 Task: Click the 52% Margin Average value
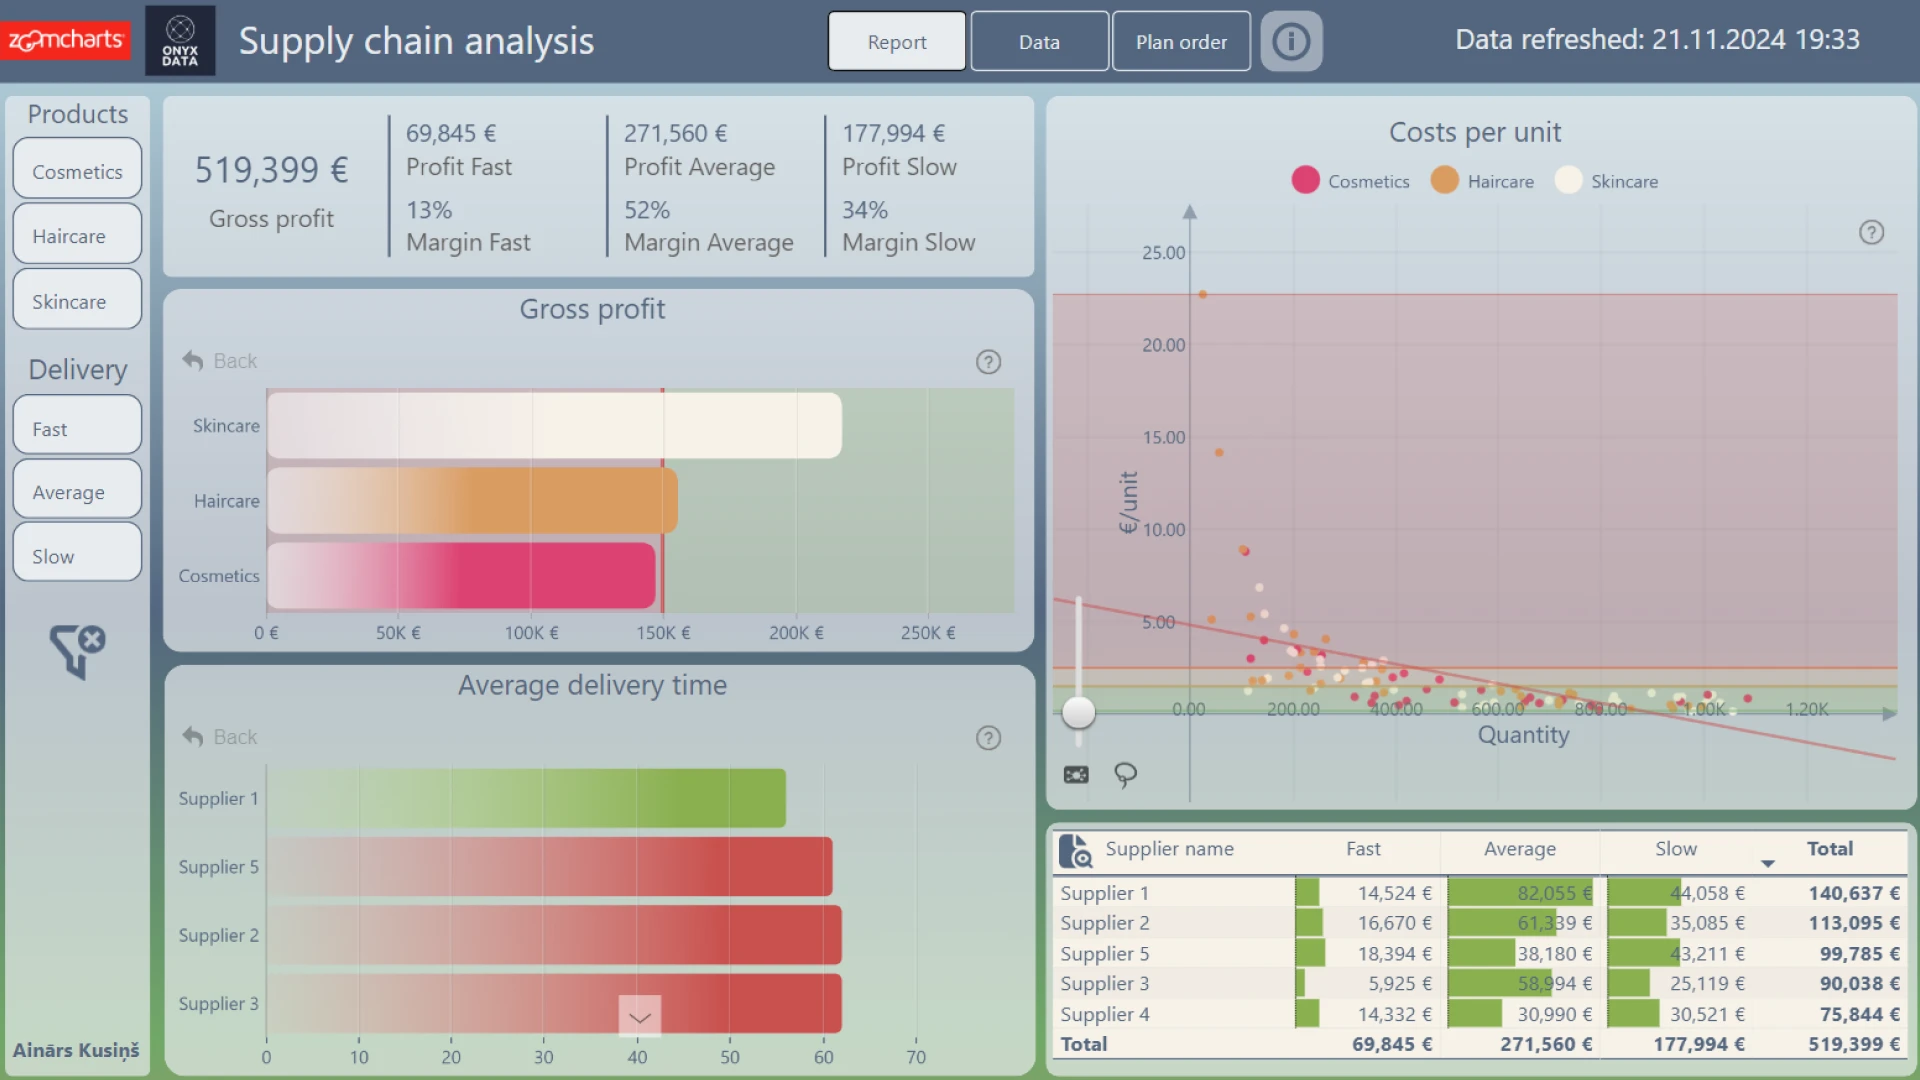click(x=647, y=210)
